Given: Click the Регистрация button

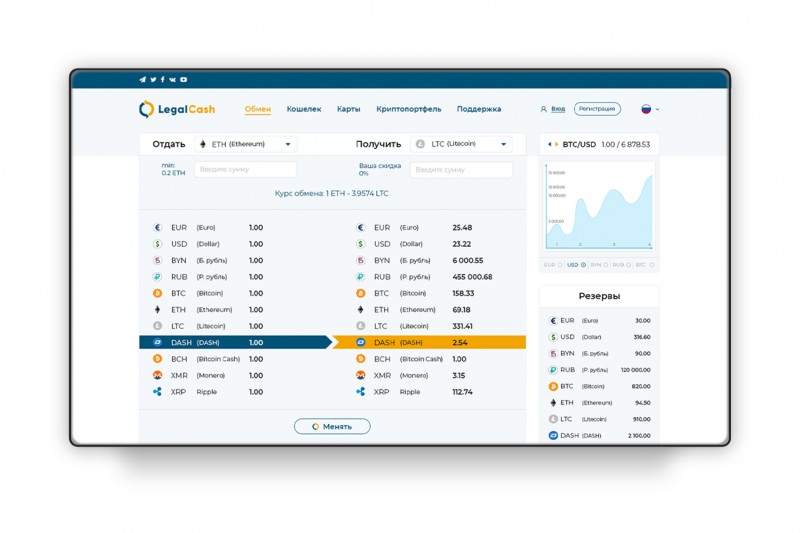Looking at the screenshot, I should [x=597, y=109].
